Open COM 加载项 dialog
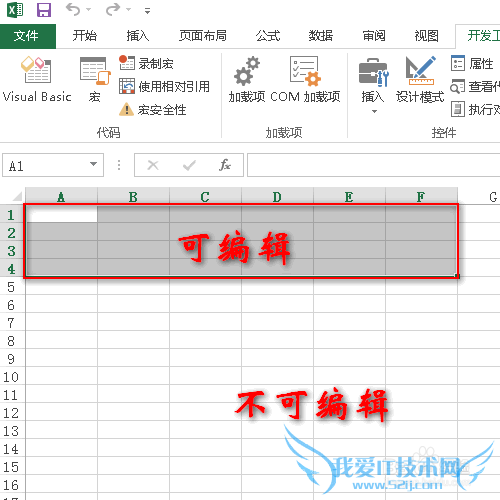This screenshot has height=500, width=500. 305,79
